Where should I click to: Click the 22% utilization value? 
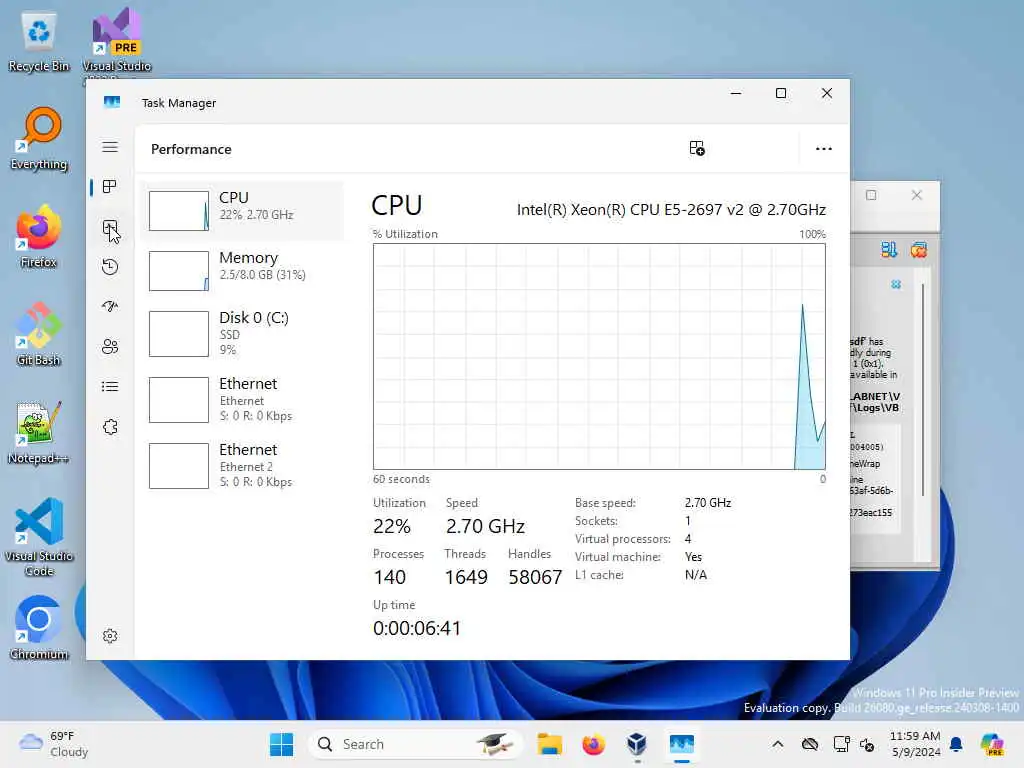point(392,526)
